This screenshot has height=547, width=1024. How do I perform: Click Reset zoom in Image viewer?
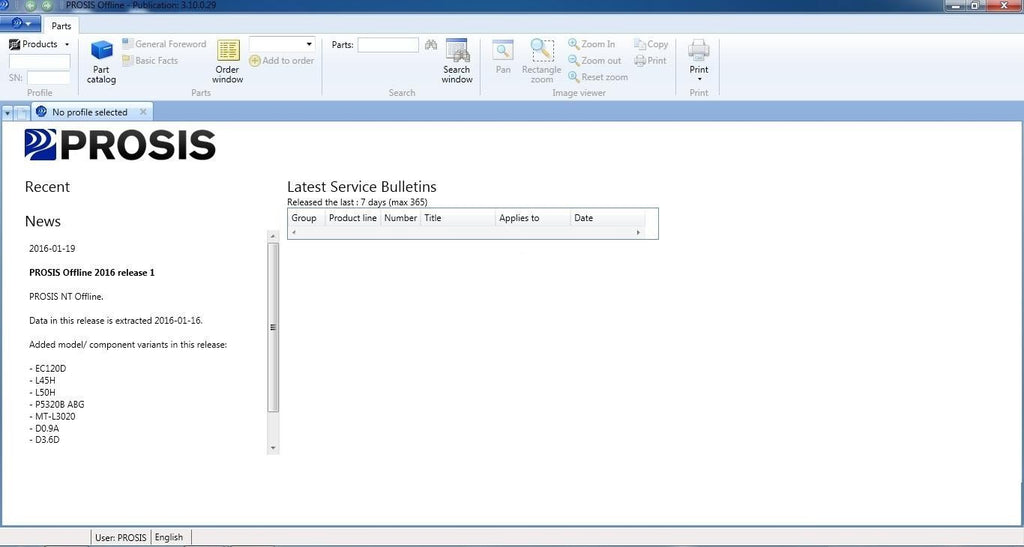pos(597,77)
